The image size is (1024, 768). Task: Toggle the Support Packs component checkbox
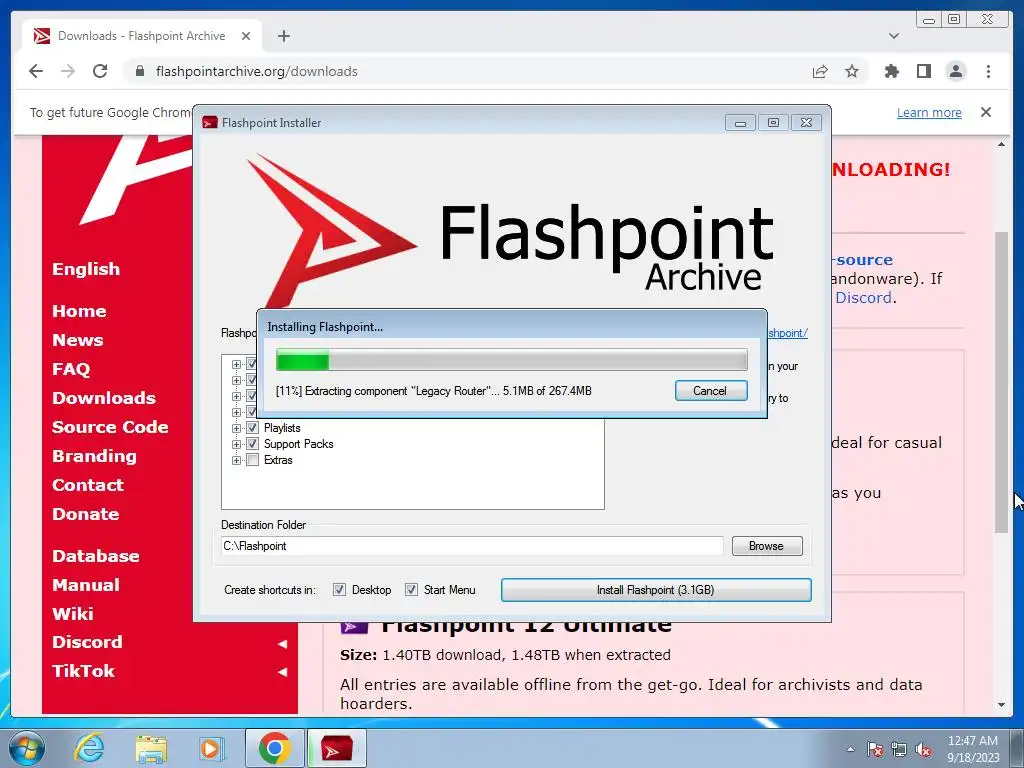[x=252, y=444]
